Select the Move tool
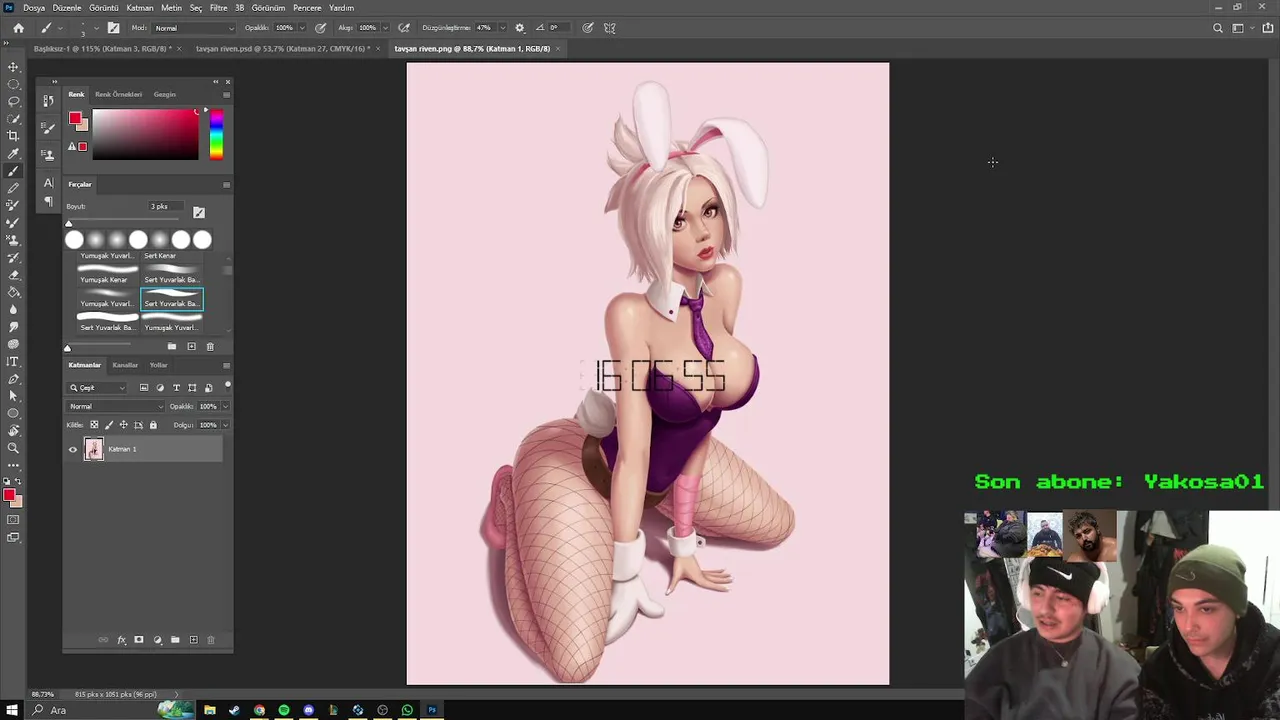Screen dimensions: 1280x720 13,66
